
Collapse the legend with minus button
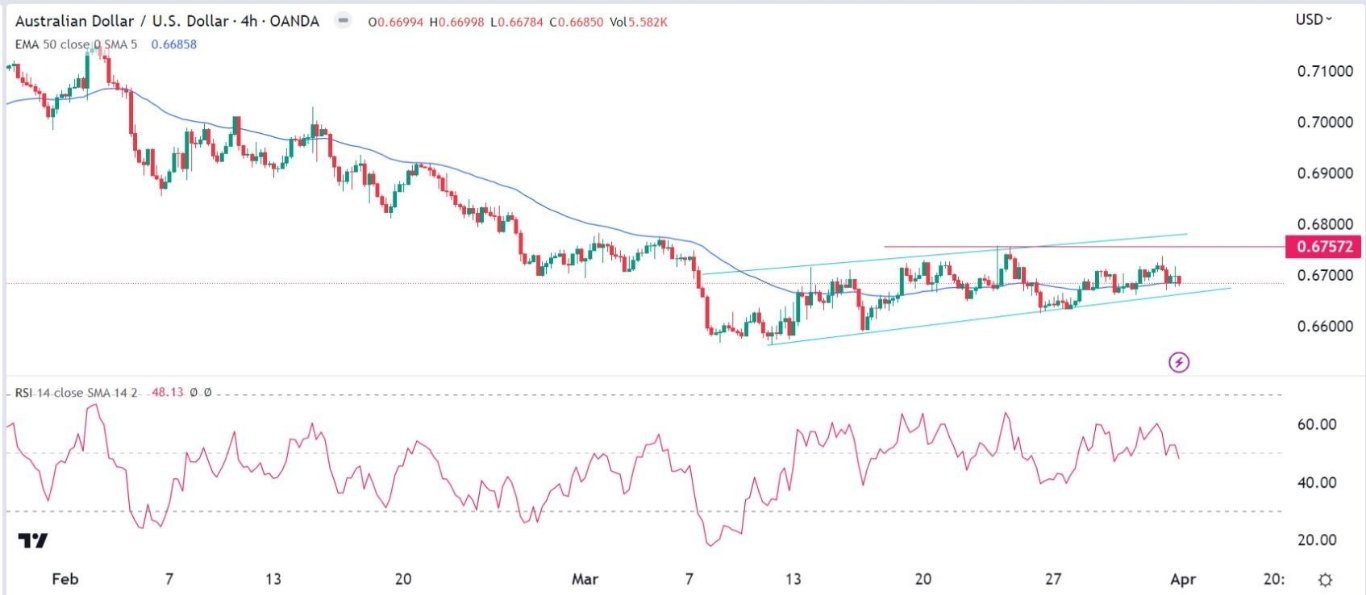[344, 21]
